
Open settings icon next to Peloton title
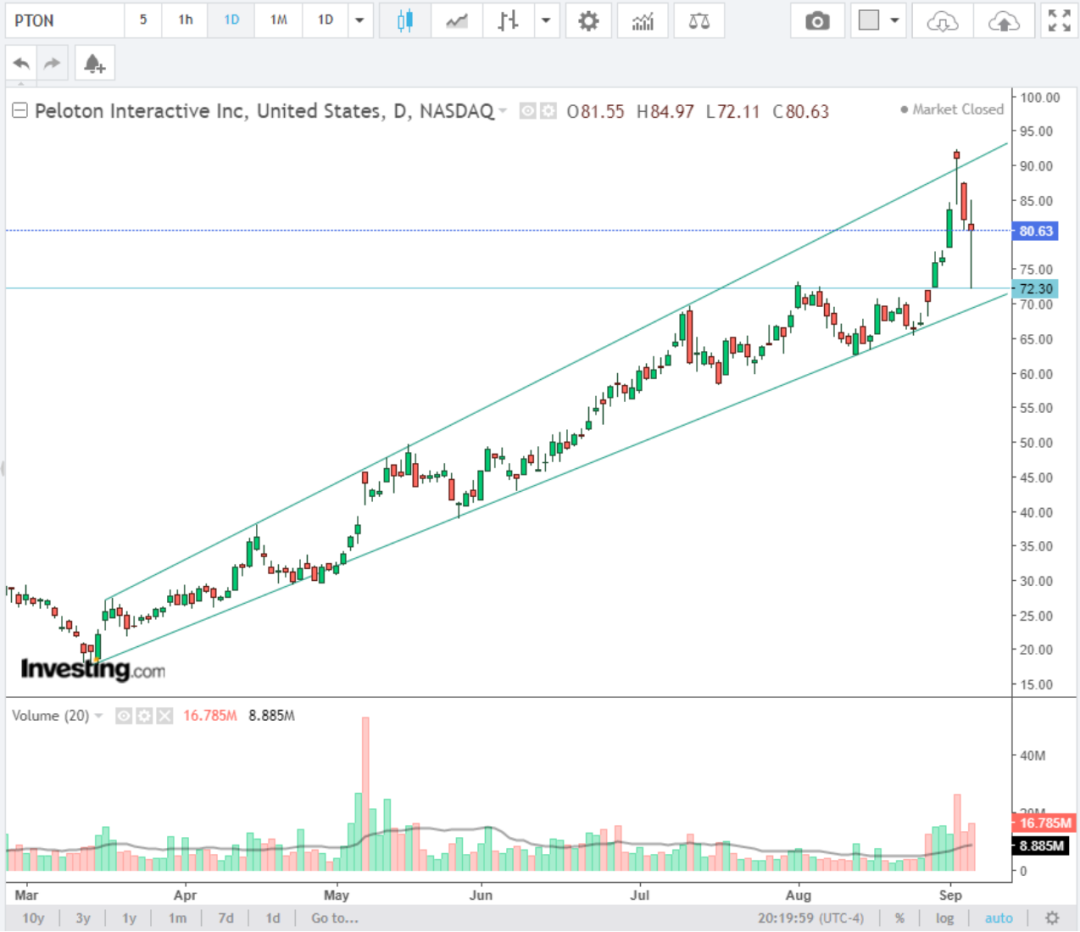coord(548,111)
